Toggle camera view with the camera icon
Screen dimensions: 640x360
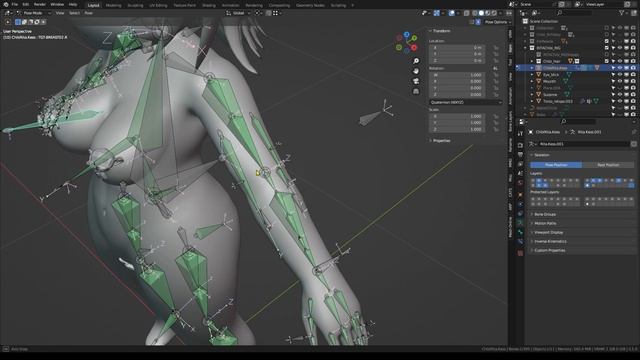(x=416, y=81)
